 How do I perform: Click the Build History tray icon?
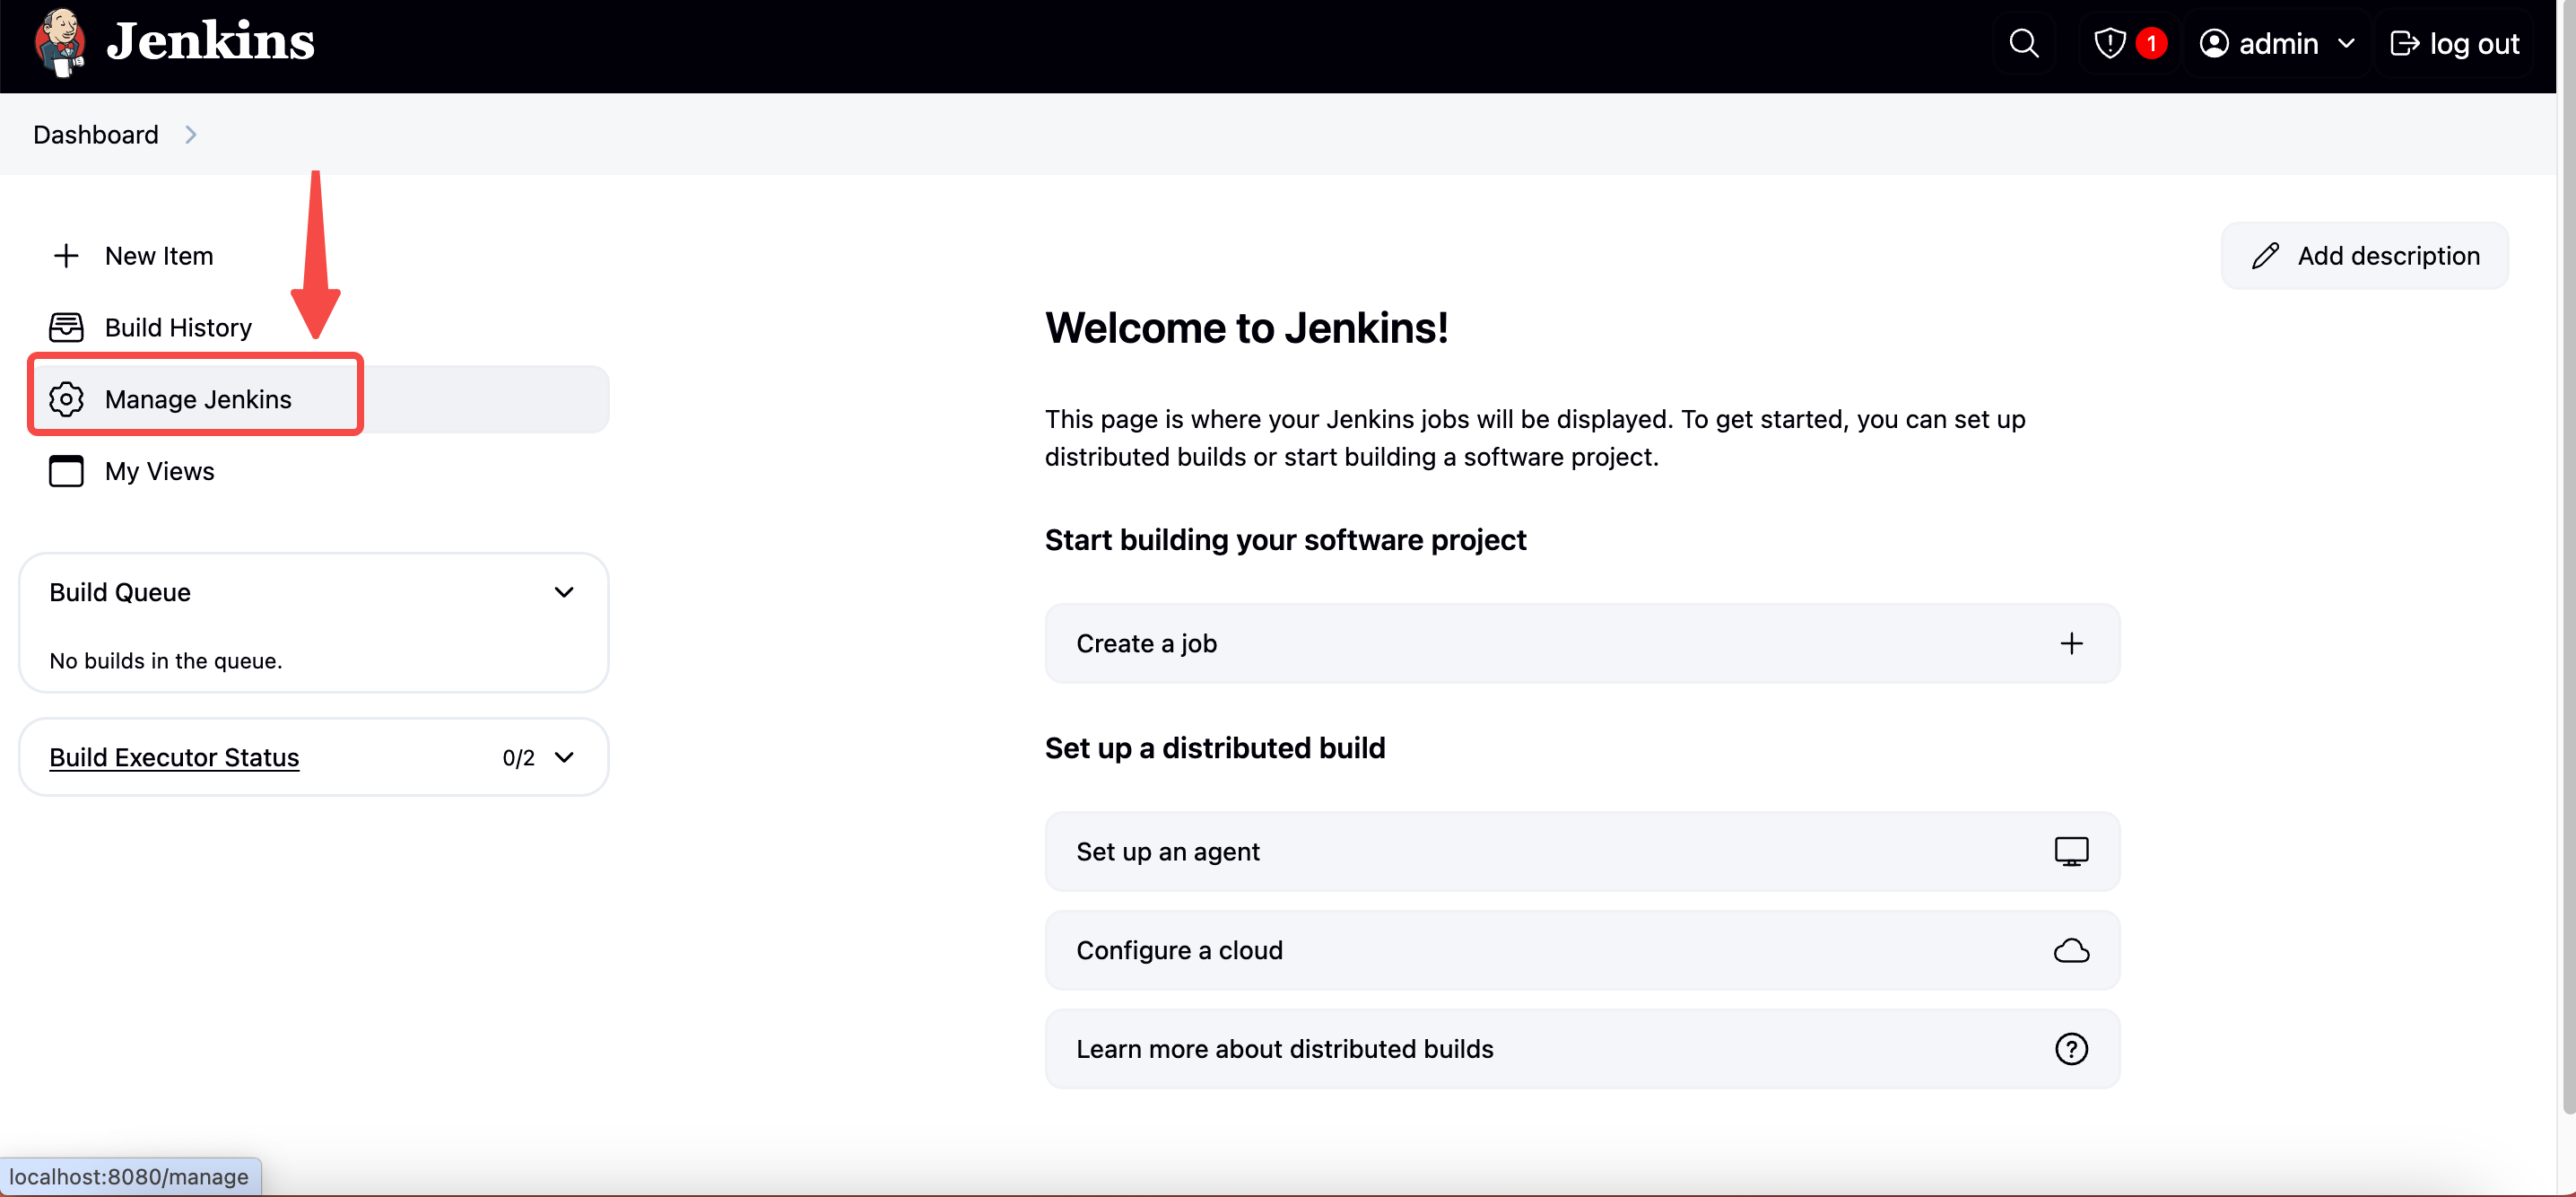click(66, 327)
